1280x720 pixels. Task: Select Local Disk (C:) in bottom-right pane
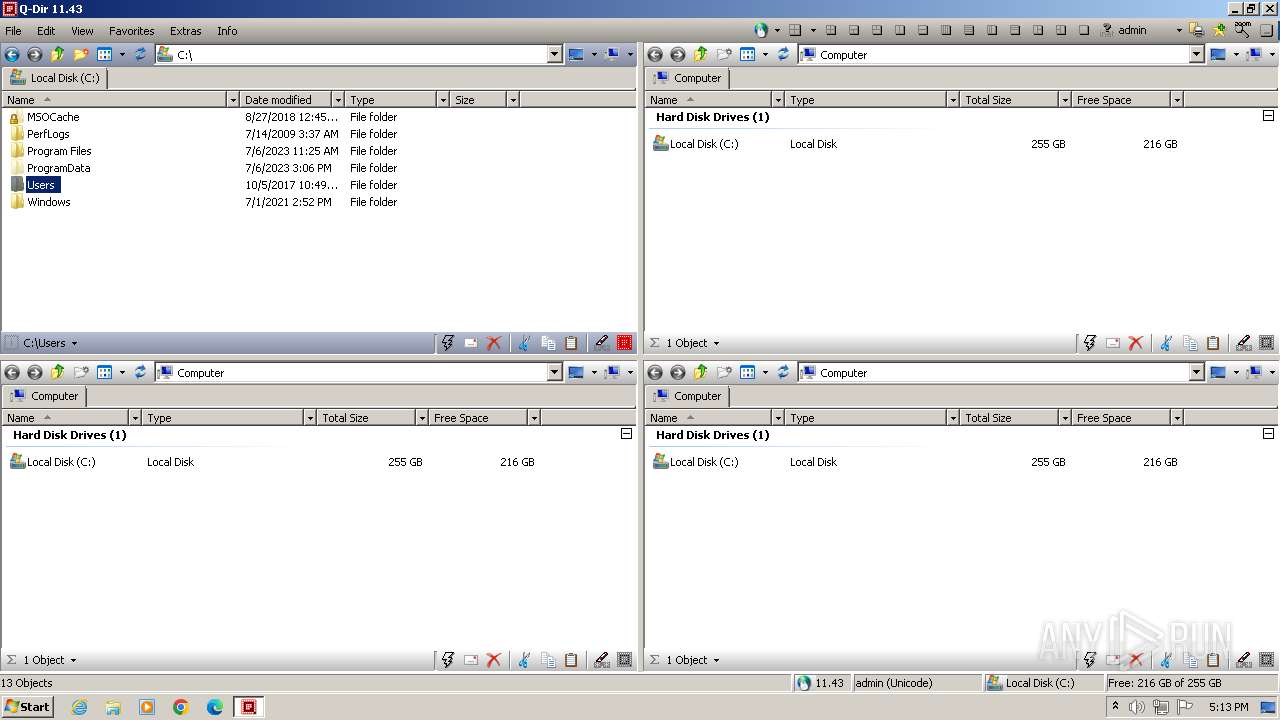pyautogui.click(x=704, y=462)
